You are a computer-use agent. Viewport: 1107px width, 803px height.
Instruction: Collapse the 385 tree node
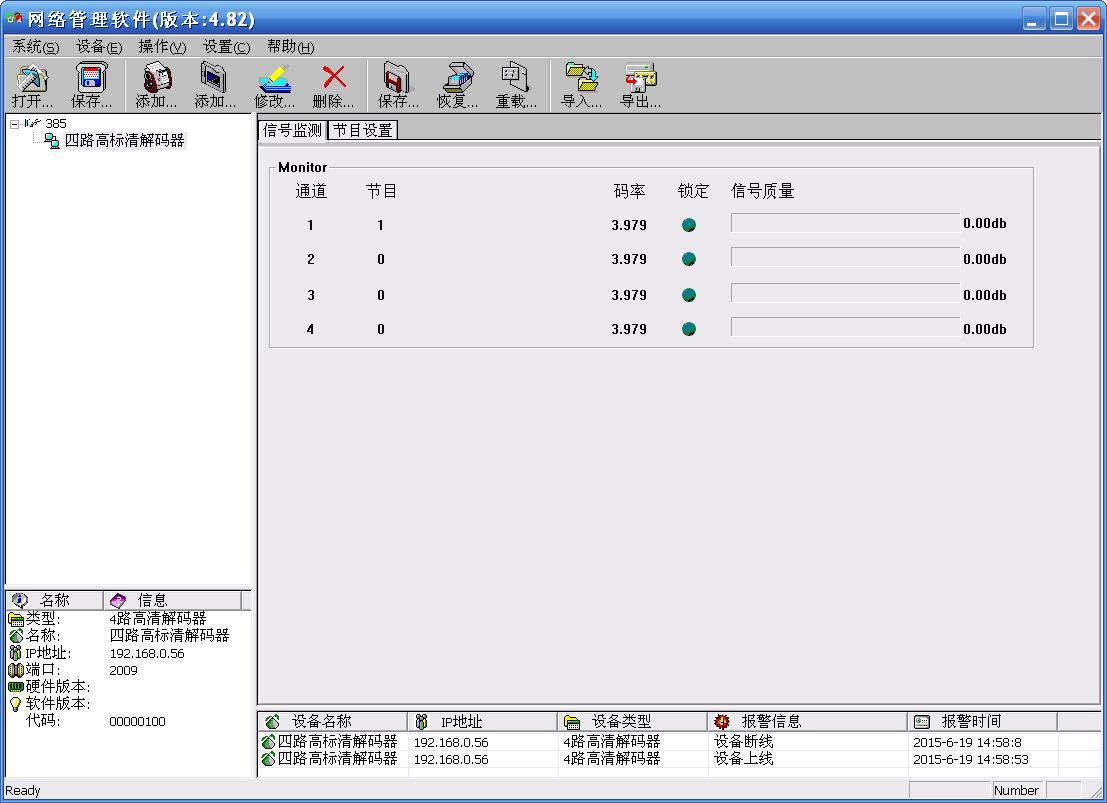14,124
